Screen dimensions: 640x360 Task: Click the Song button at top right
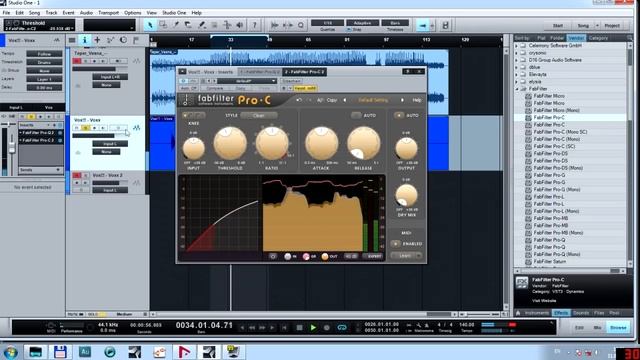(583, 25)
